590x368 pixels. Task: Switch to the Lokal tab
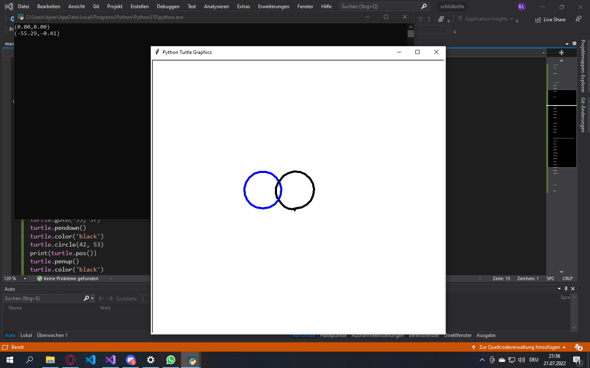click(x=26, y=335)
